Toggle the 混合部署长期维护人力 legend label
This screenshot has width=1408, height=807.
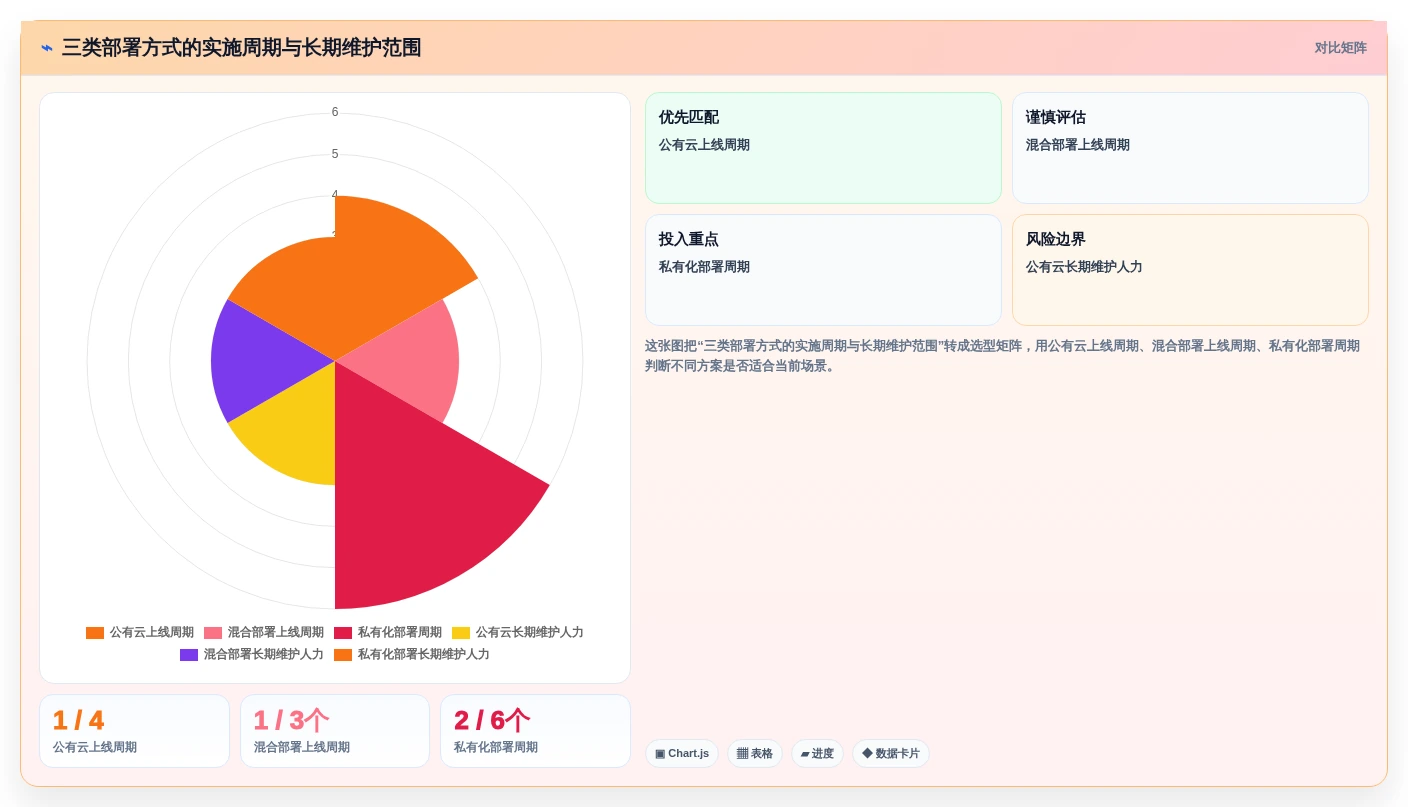point(264,655)
